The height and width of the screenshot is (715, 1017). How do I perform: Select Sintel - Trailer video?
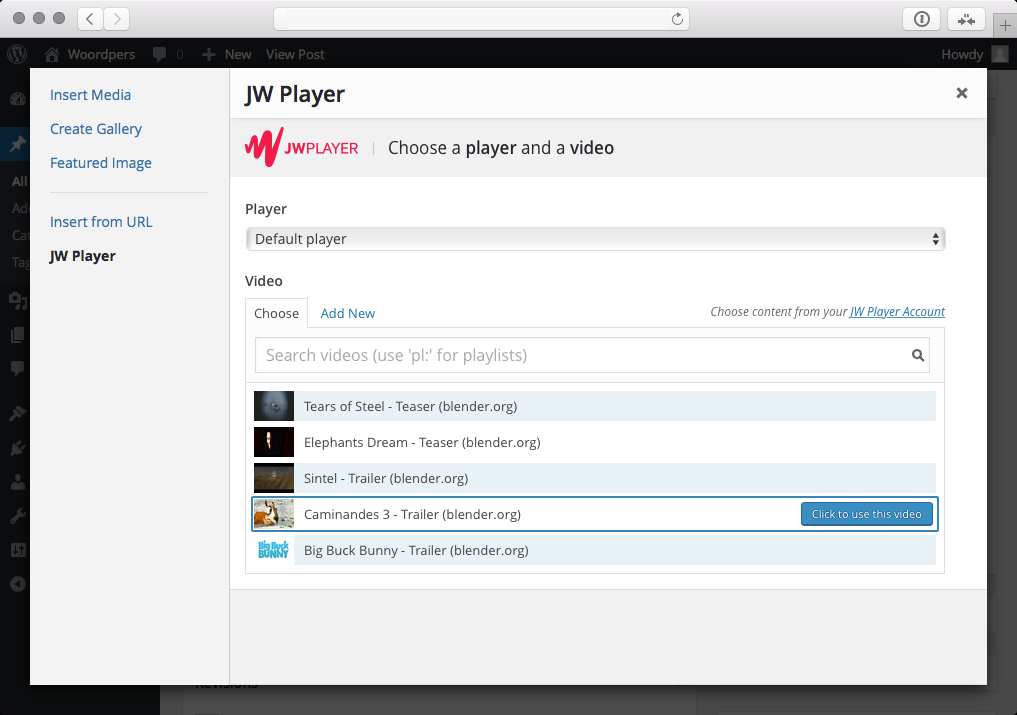tap(594, 478)
